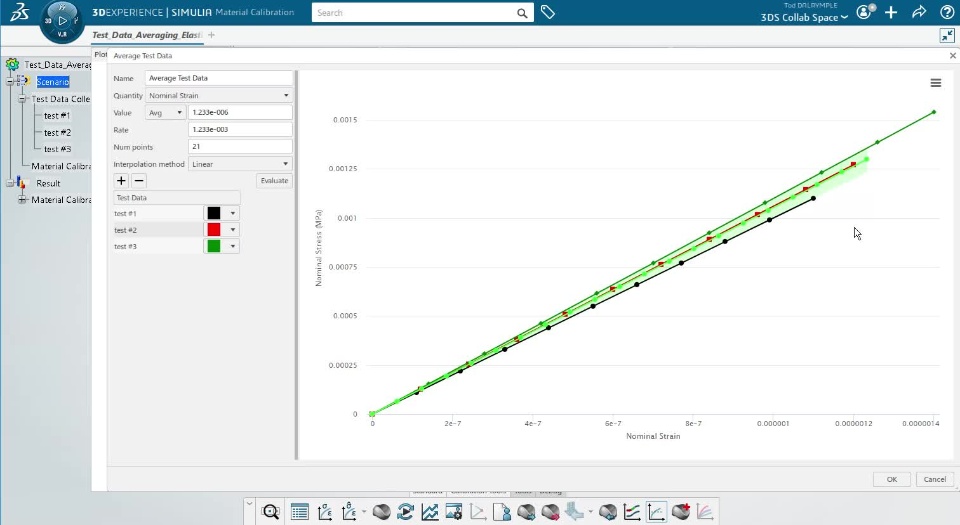Click the material sphere with blue arrow pointing left

[x=608, y=511]
